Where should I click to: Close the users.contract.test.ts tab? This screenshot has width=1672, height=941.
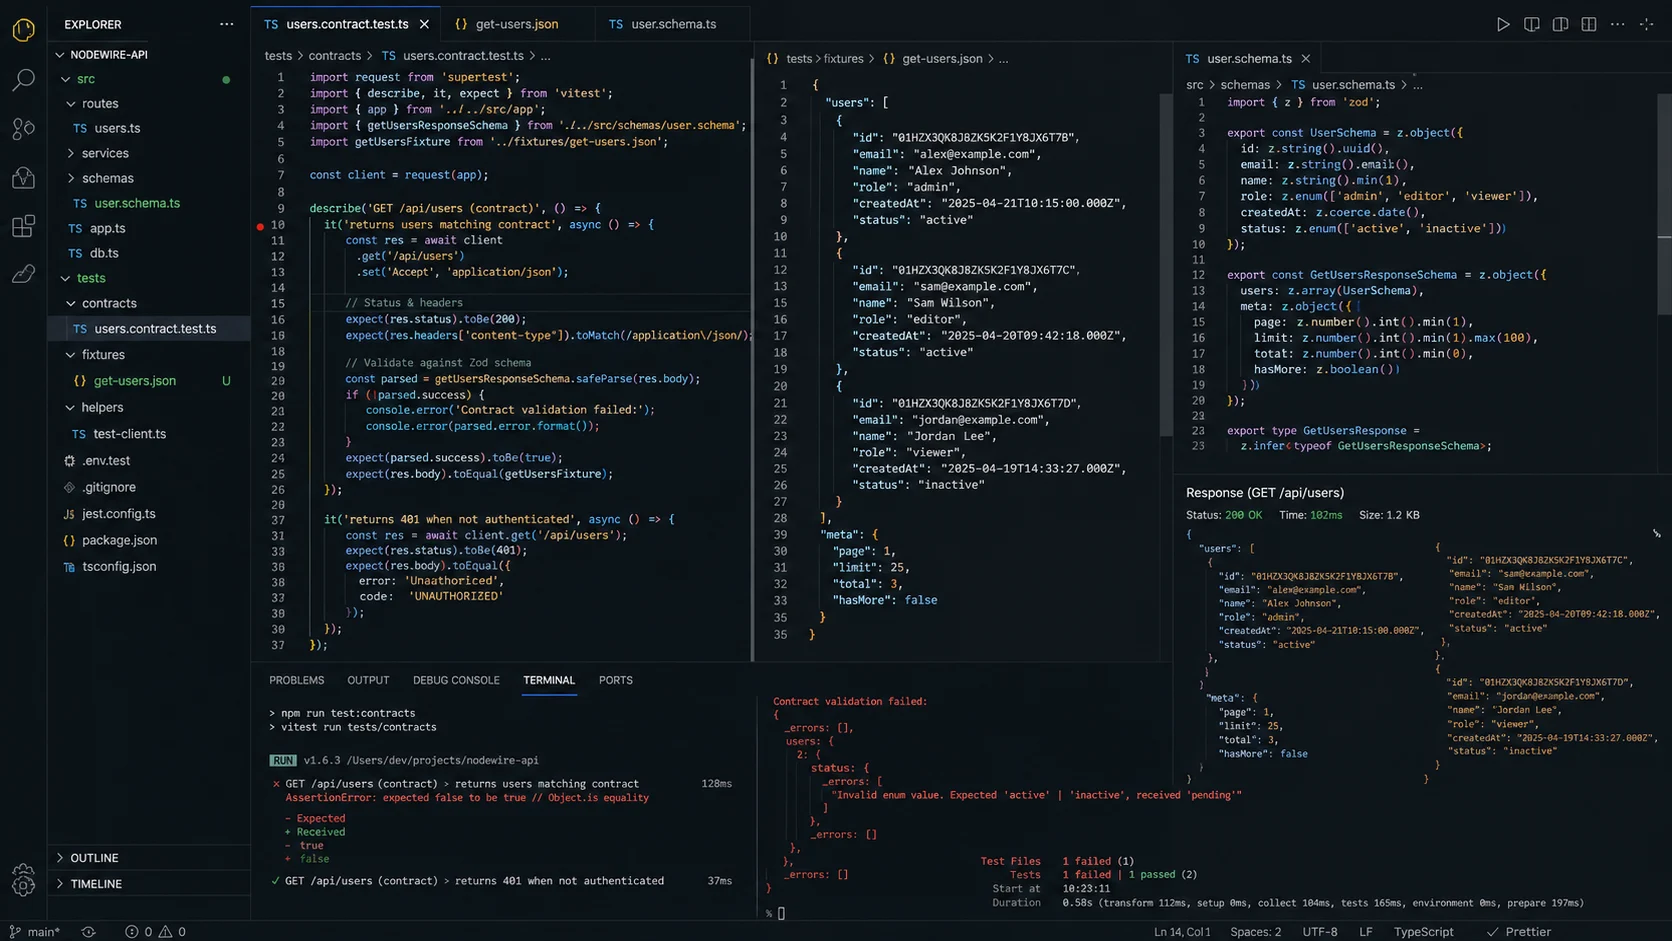[x=424, y=24]
